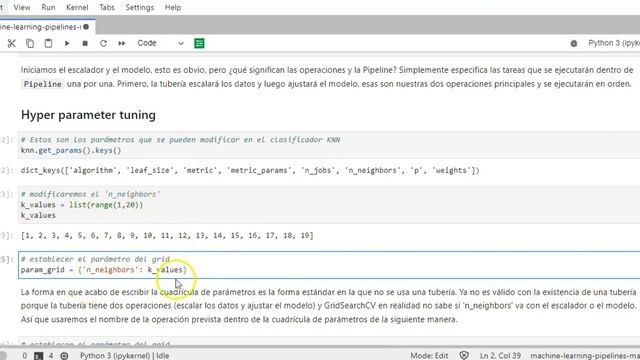Copy the selected cell
This screenshot has height=360, width=640.
click(x=30, y=43)
